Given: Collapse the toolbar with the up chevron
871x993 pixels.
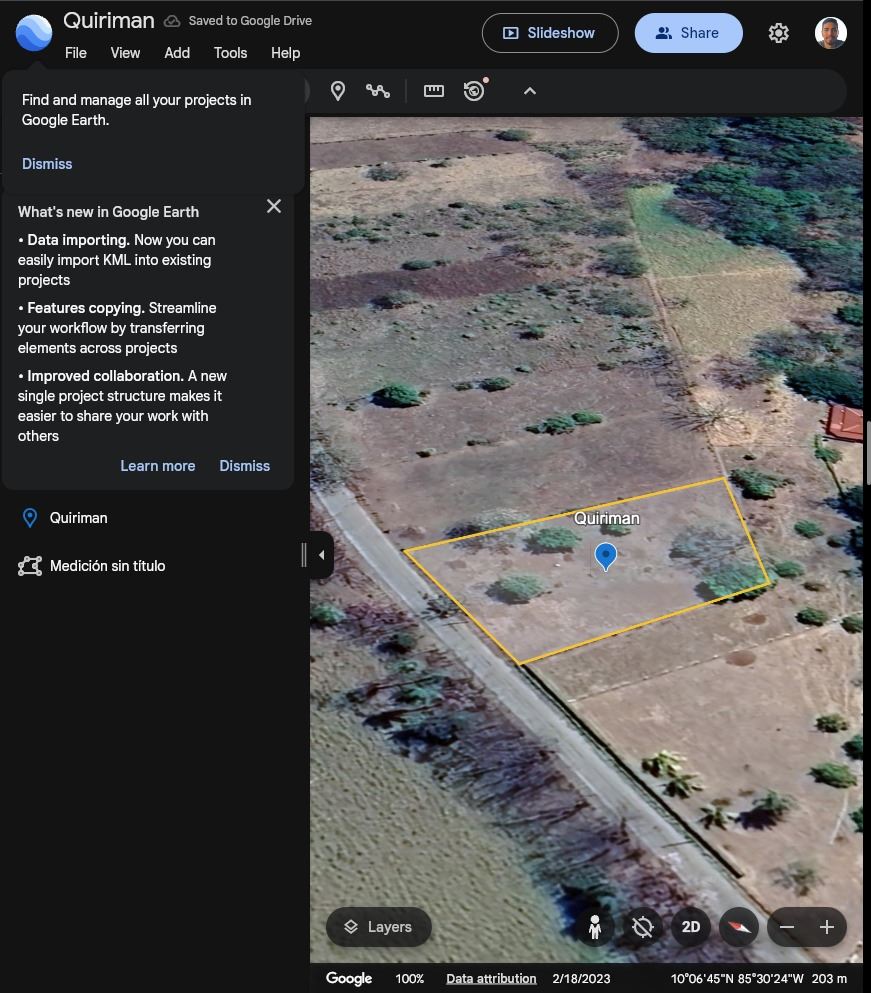Looking at the screenshot, I should (530, 91).
